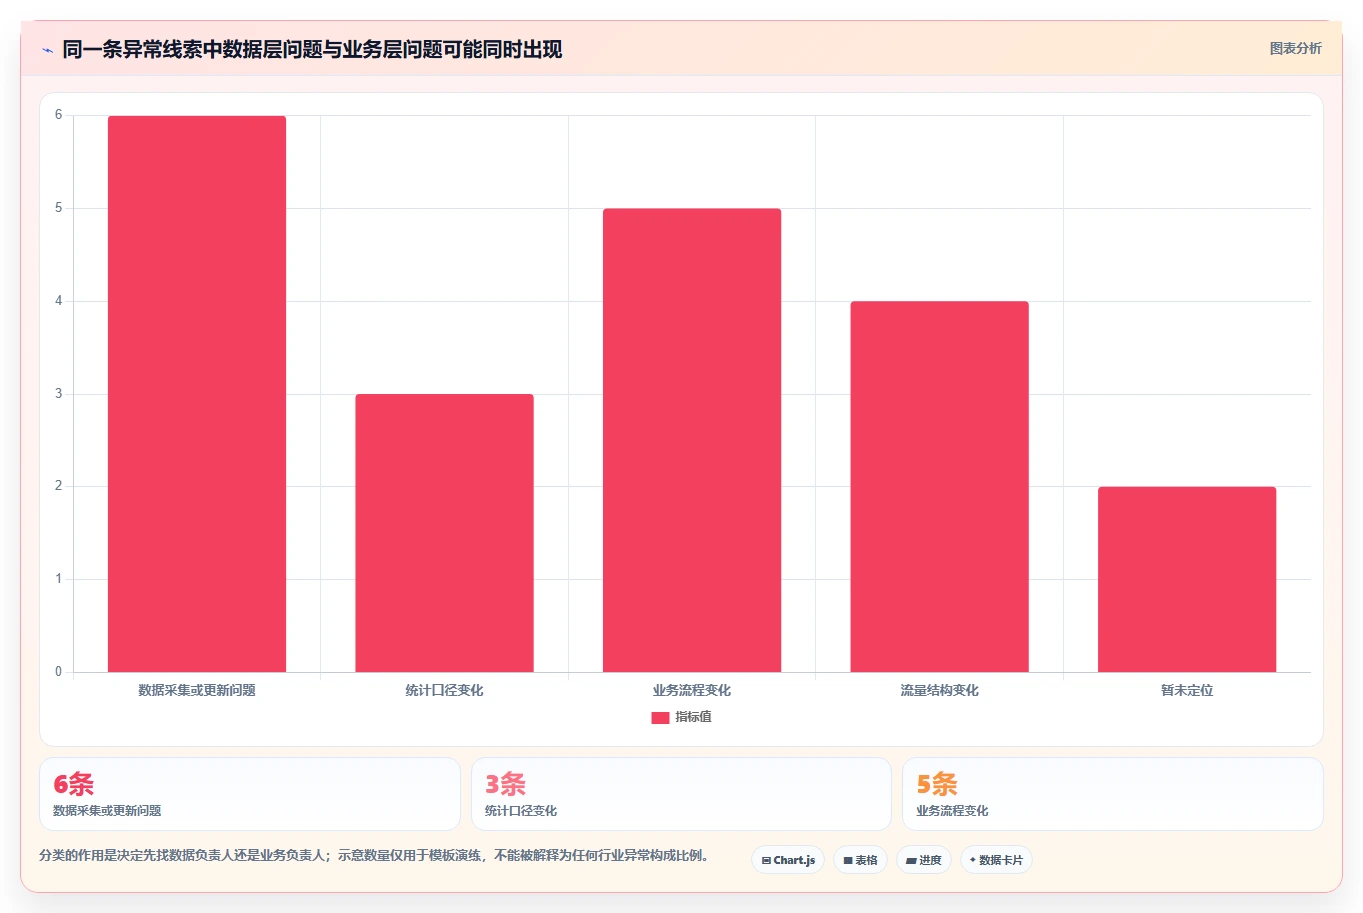The width and height of the screenshot is (1363, 913).
Task: Click x-axis label 流量结构变化
Action: point(939,690)
